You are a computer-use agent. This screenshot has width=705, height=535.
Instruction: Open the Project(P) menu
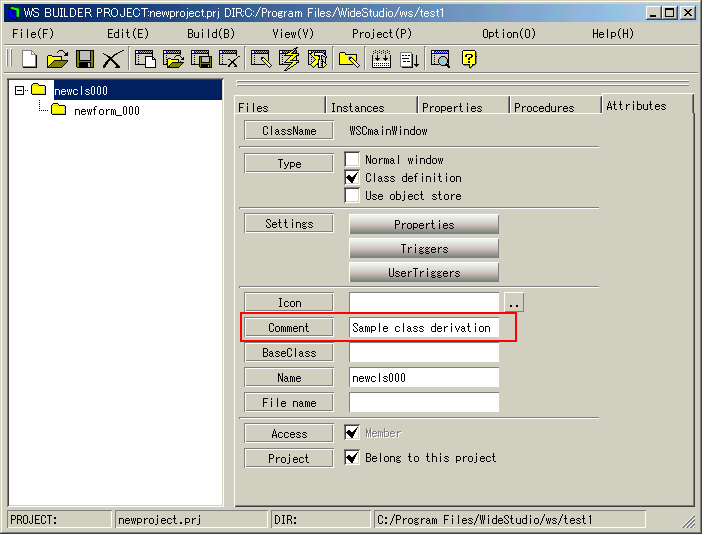[x=381, y=33]
